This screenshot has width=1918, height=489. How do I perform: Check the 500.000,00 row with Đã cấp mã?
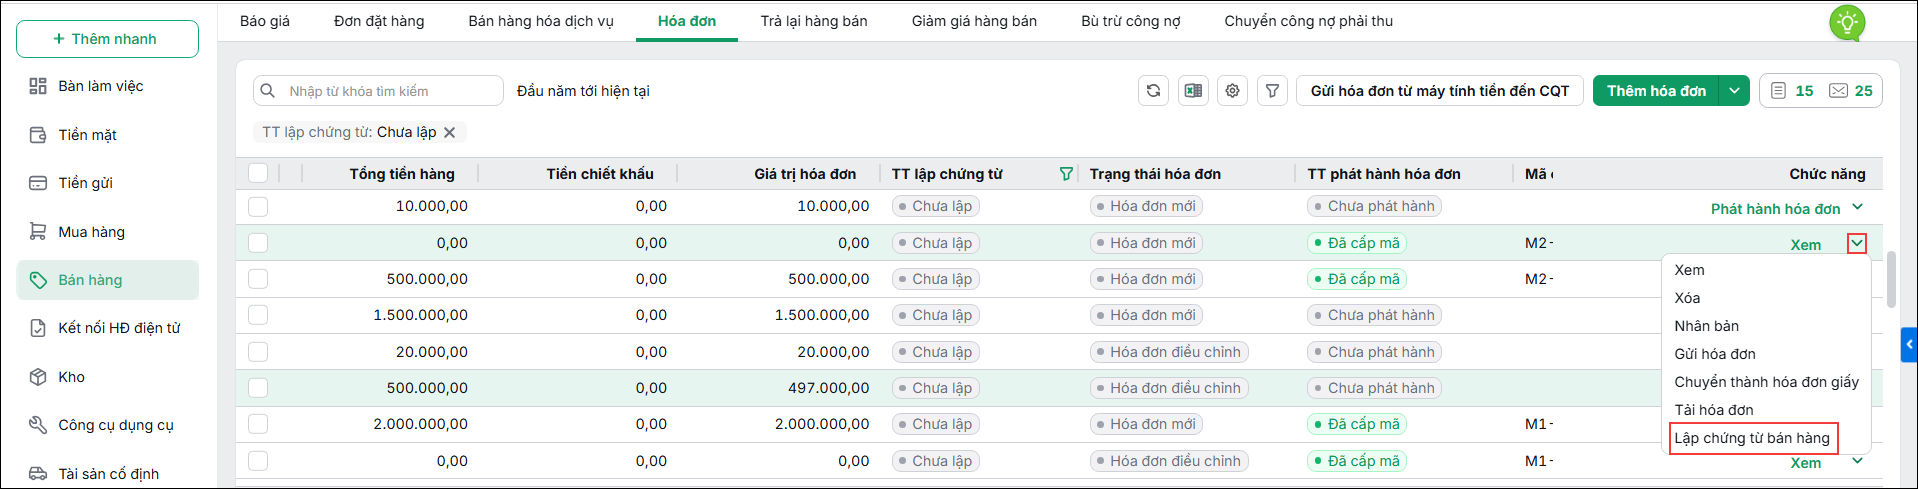[x=258, y=279]
